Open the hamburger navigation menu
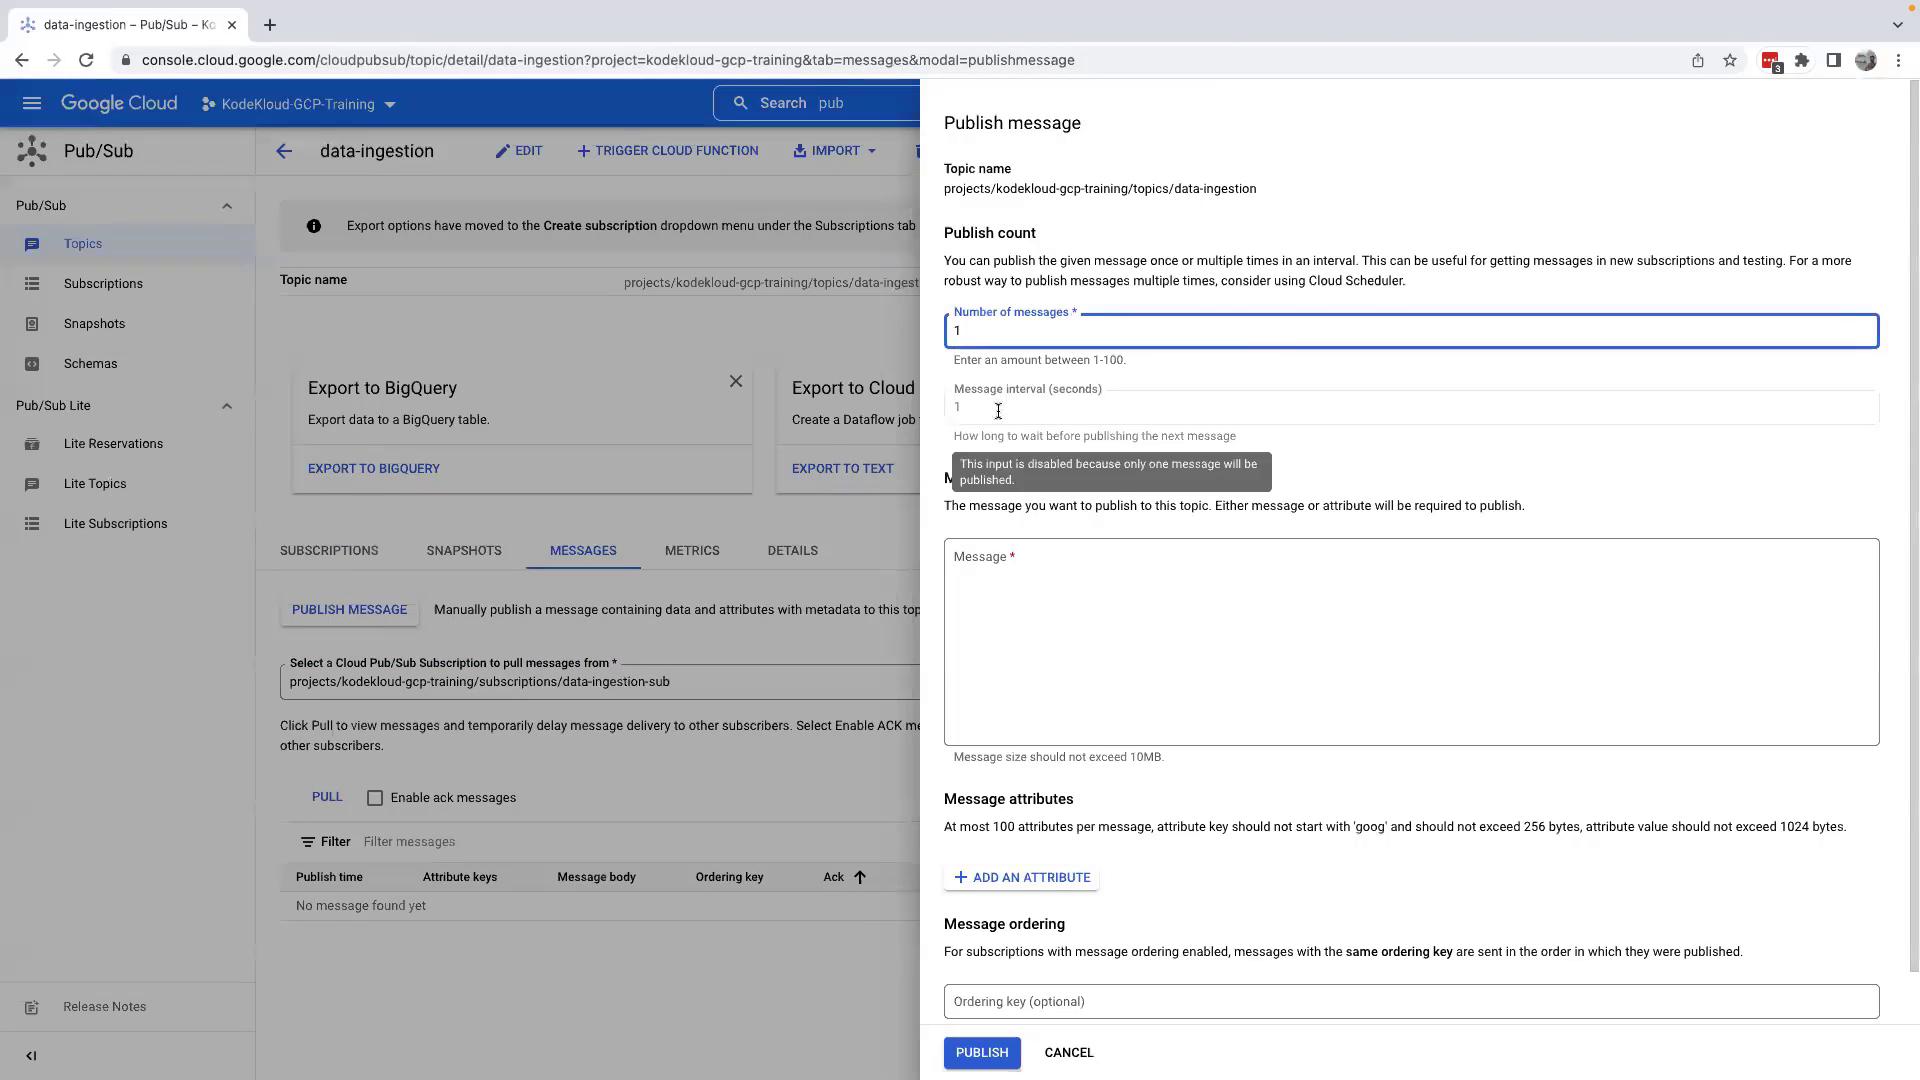1920x1080 pixels. tap(31, 103)
